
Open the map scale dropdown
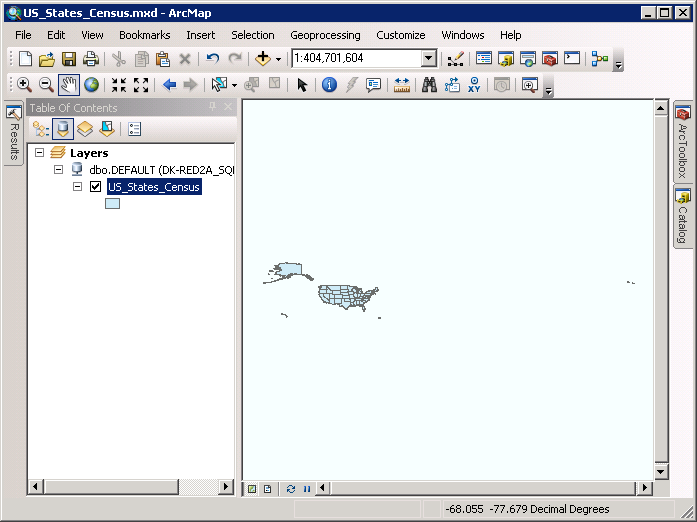pos(429,58)
